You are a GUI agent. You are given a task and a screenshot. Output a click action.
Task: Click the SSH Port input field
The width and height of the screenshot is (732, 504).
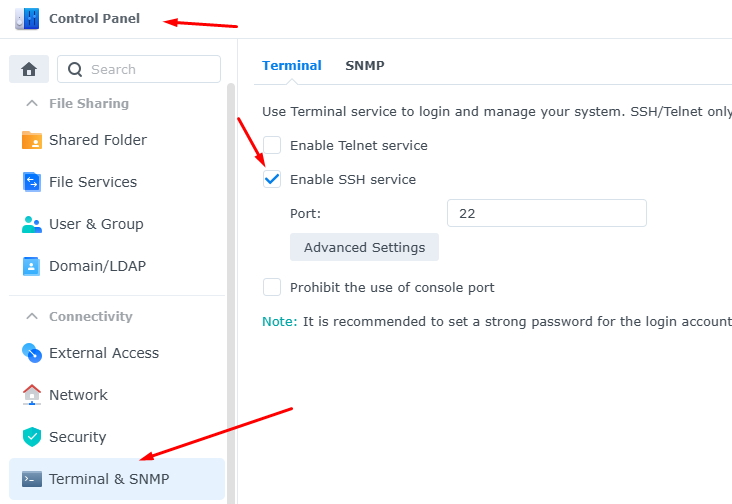[547, 213]
